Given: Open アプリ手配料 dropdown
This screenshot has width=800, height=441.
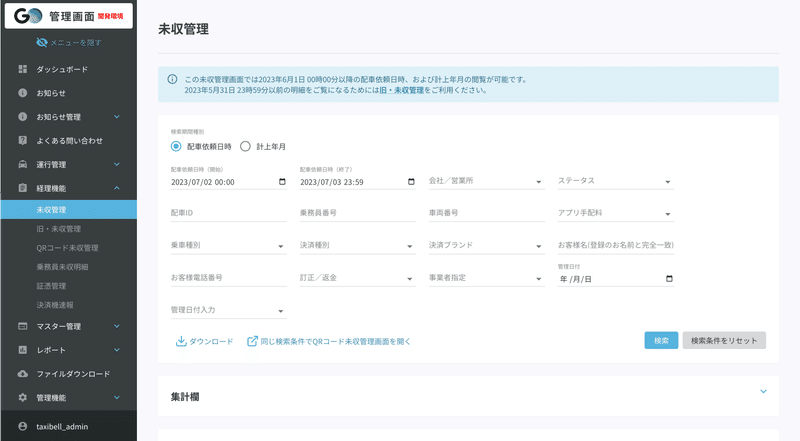Looking at the screenshot, I should click(x=616, y=213).
